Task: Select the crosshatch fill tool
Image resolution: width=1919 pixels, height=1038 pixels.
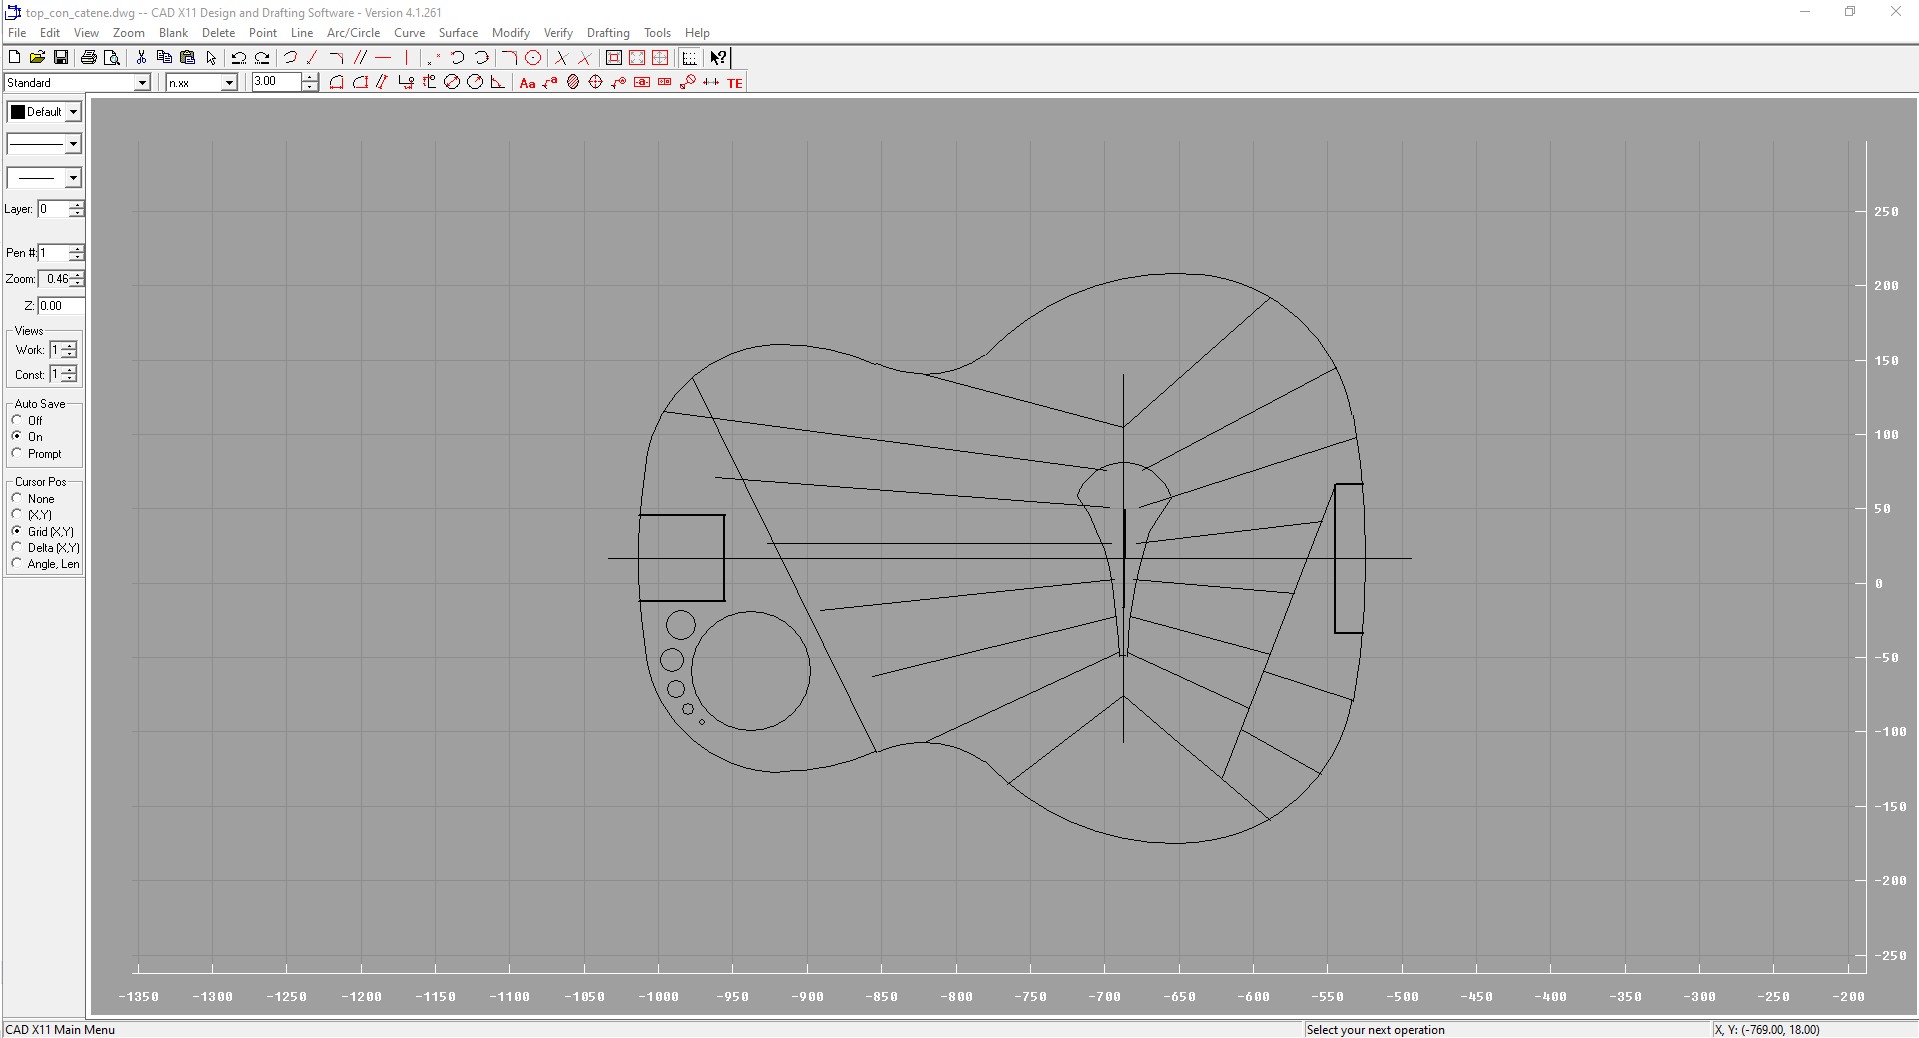Action: pos(573,83)
